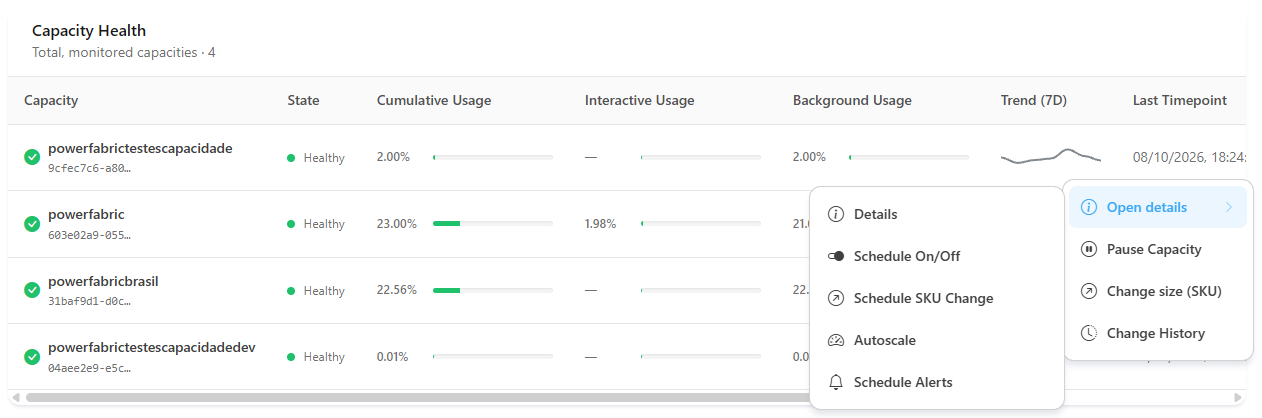Click the Capacity column header
1262x418 pixels.
pyautogui.click(x=51, y=100)
